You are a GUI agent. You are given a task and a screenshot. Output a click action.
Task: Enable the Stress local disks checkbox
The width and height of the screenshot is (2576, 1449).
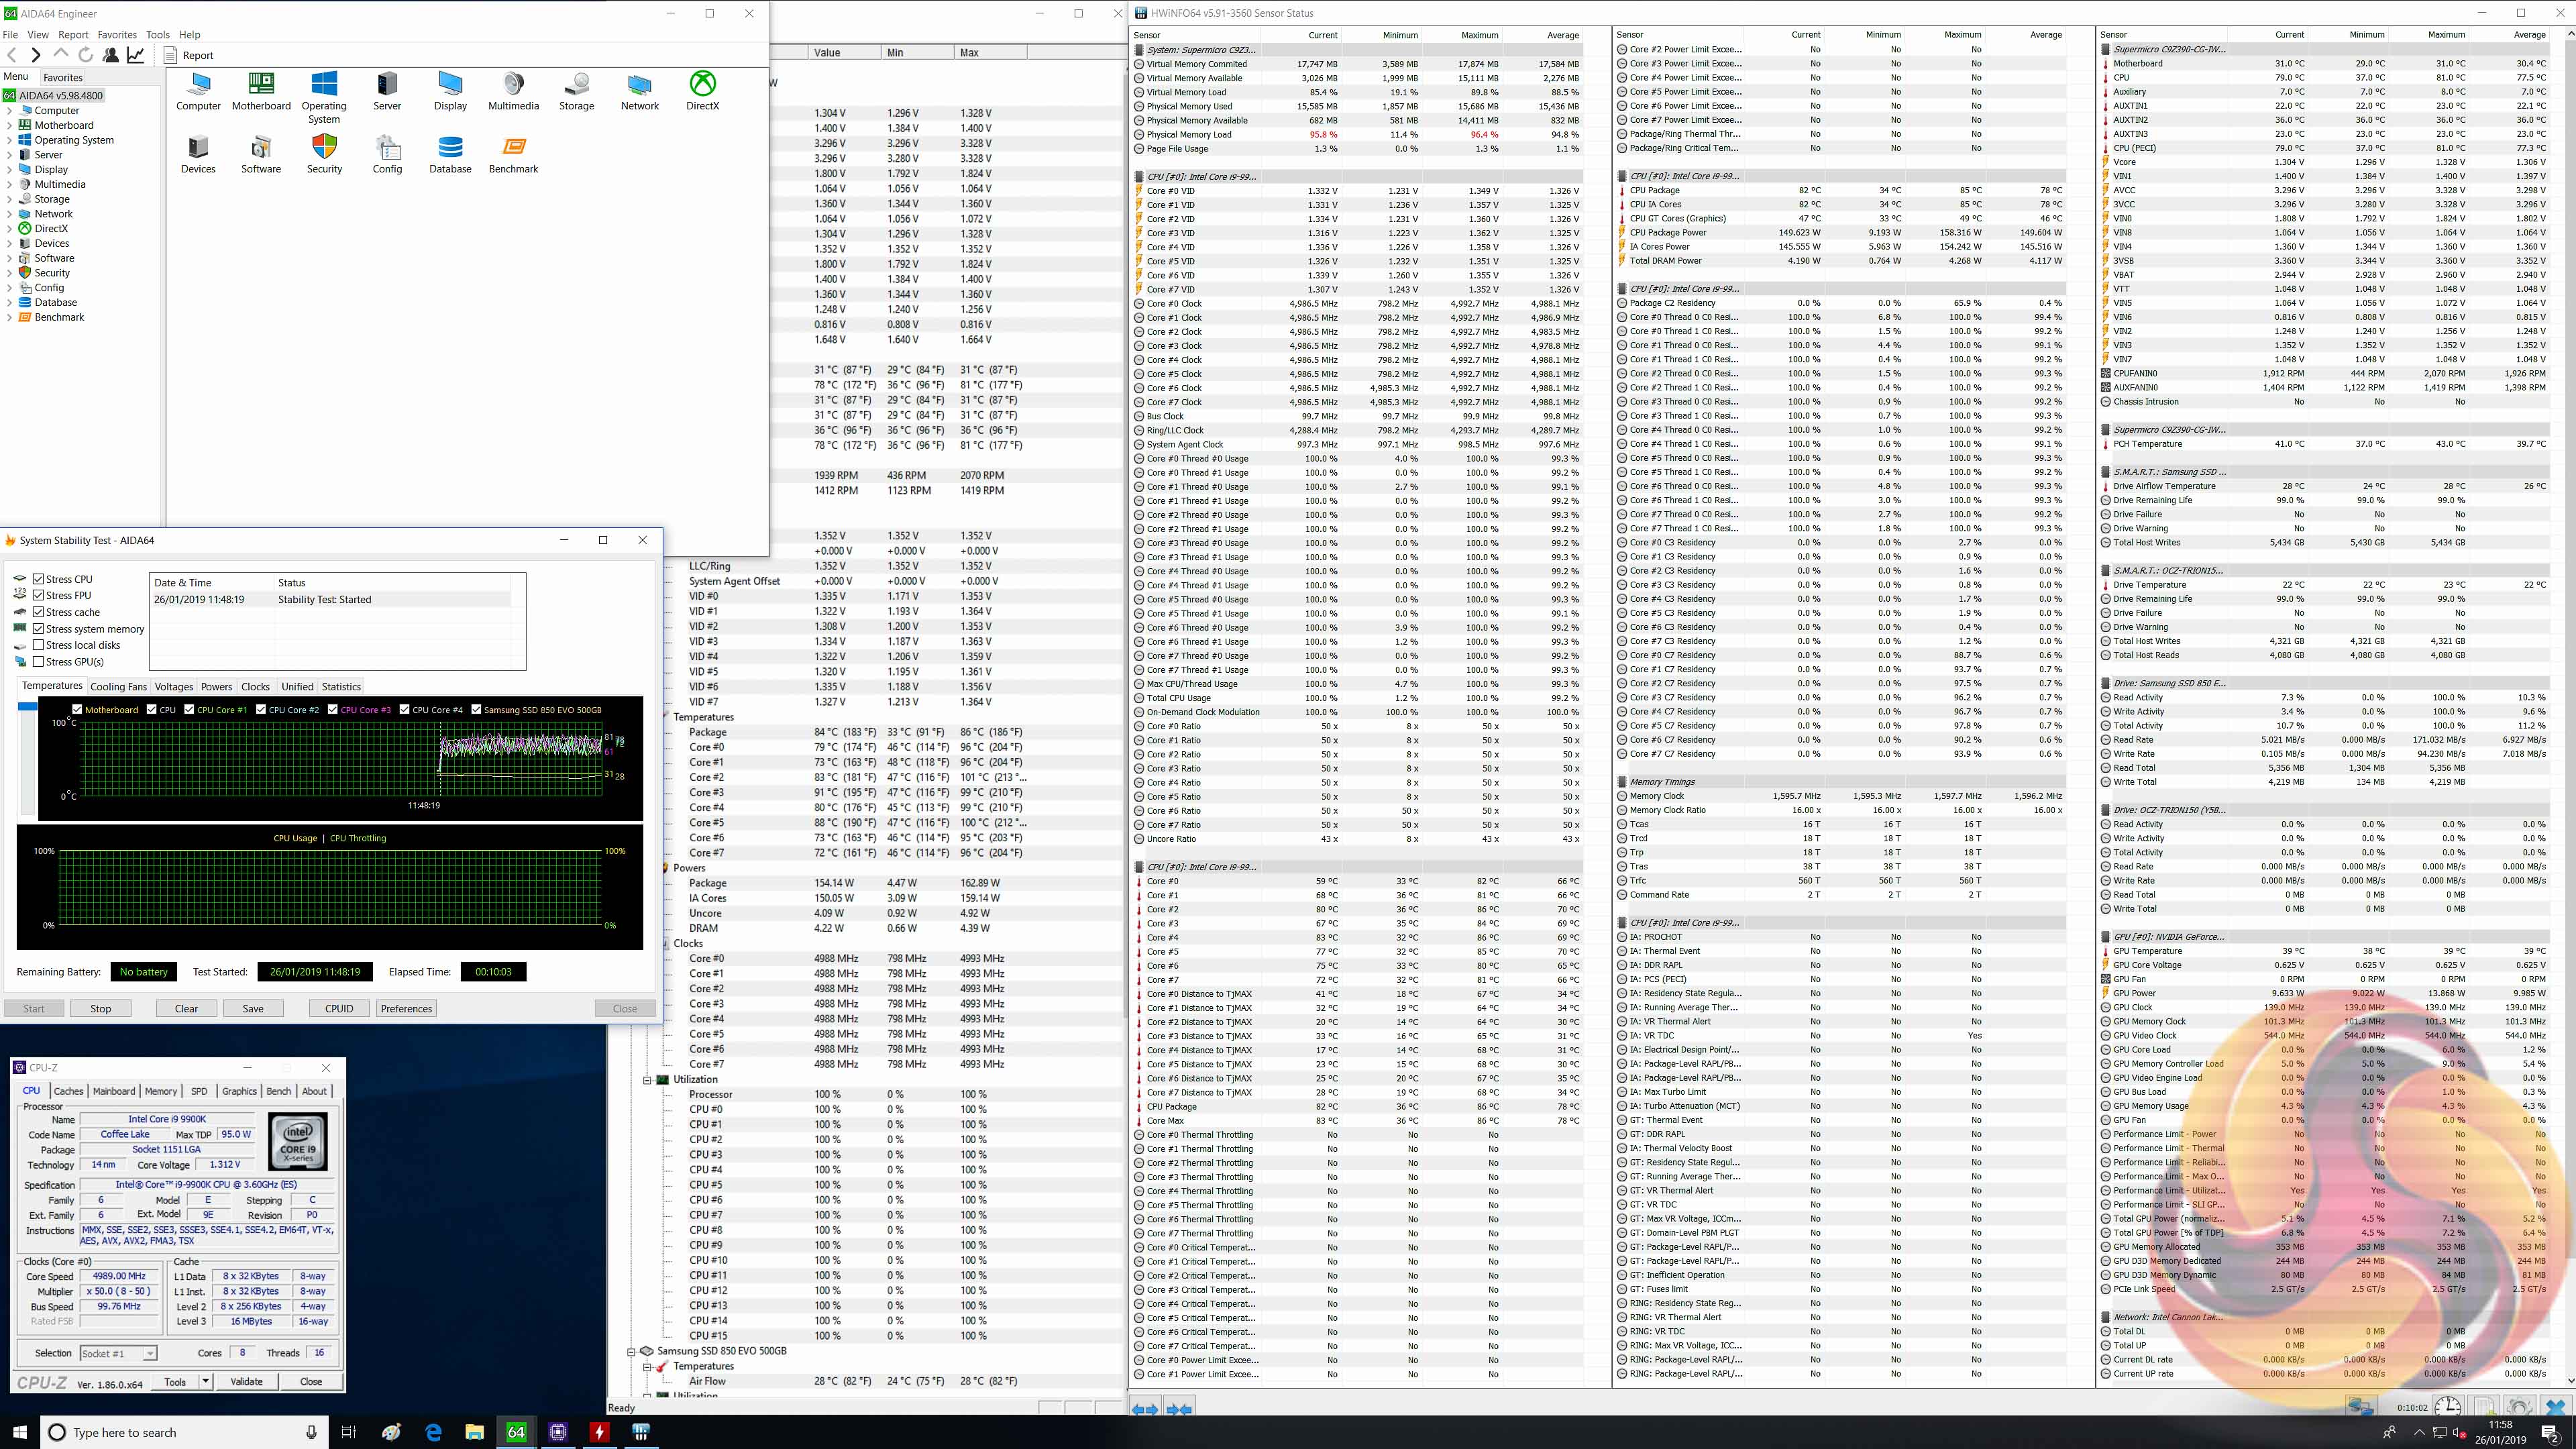coord(38,645)
